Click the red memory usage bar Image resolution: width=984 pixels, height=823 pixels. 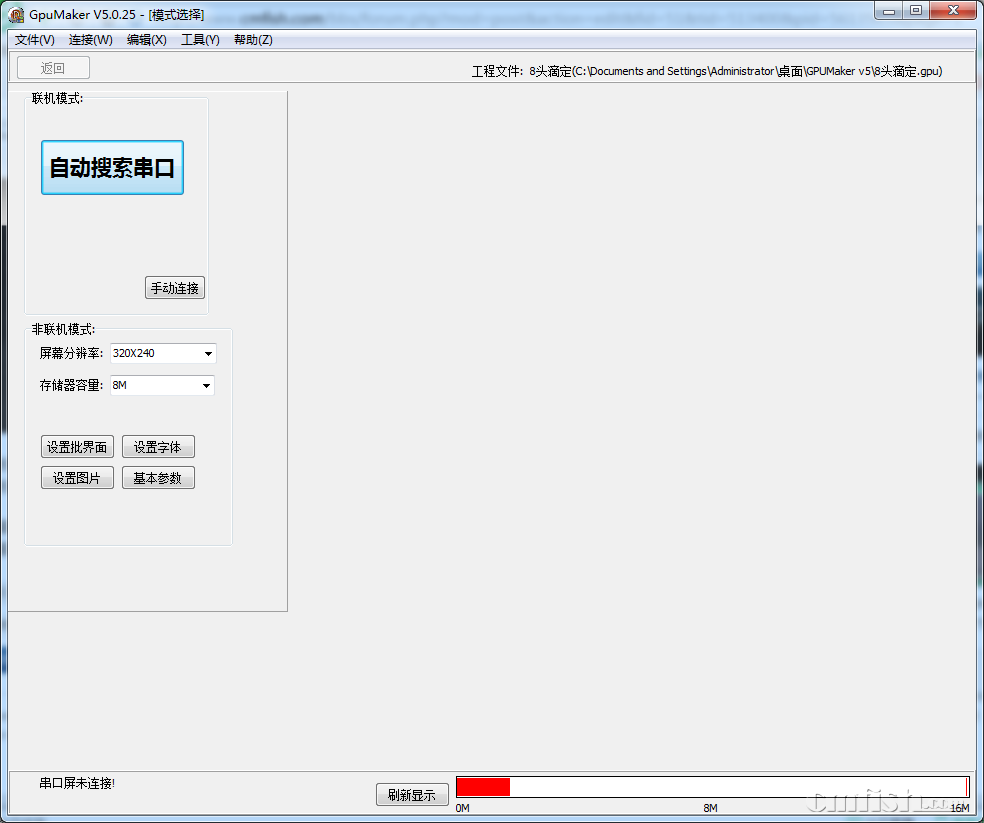483,787
